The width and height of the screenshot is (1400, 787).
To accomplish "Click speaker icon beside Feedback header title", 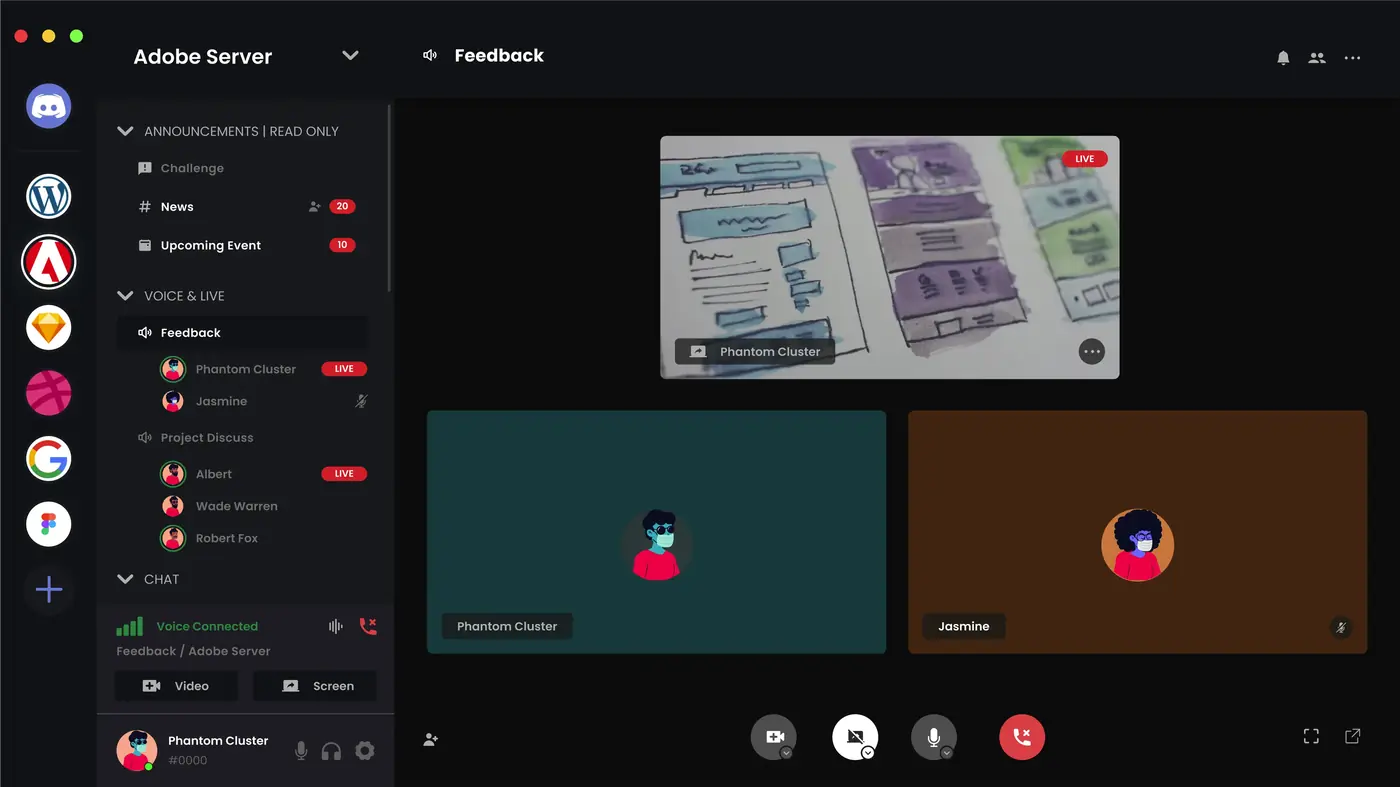I will [x=430, y=56].
